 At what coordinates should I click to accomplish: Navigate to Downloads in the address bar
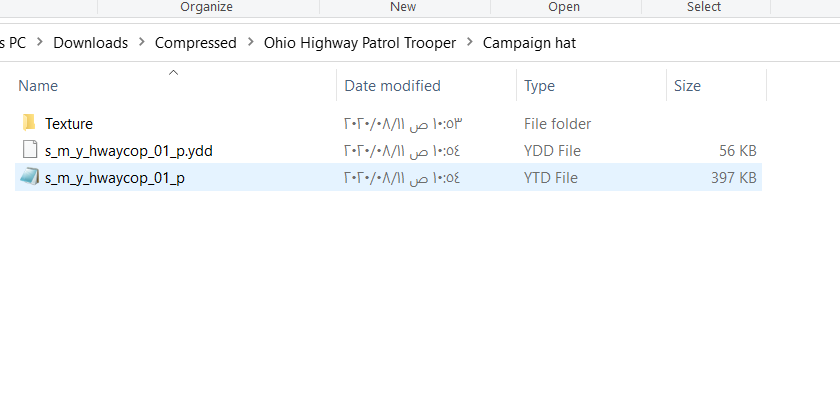tap(90, 43)
